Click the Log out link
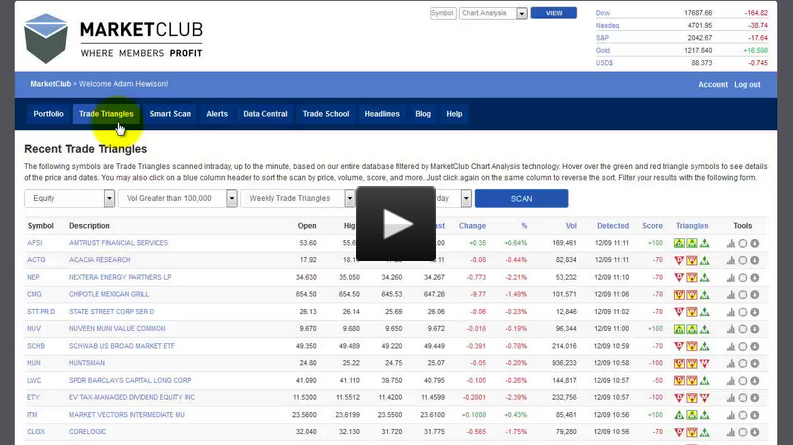 click(x=747, y=84)
